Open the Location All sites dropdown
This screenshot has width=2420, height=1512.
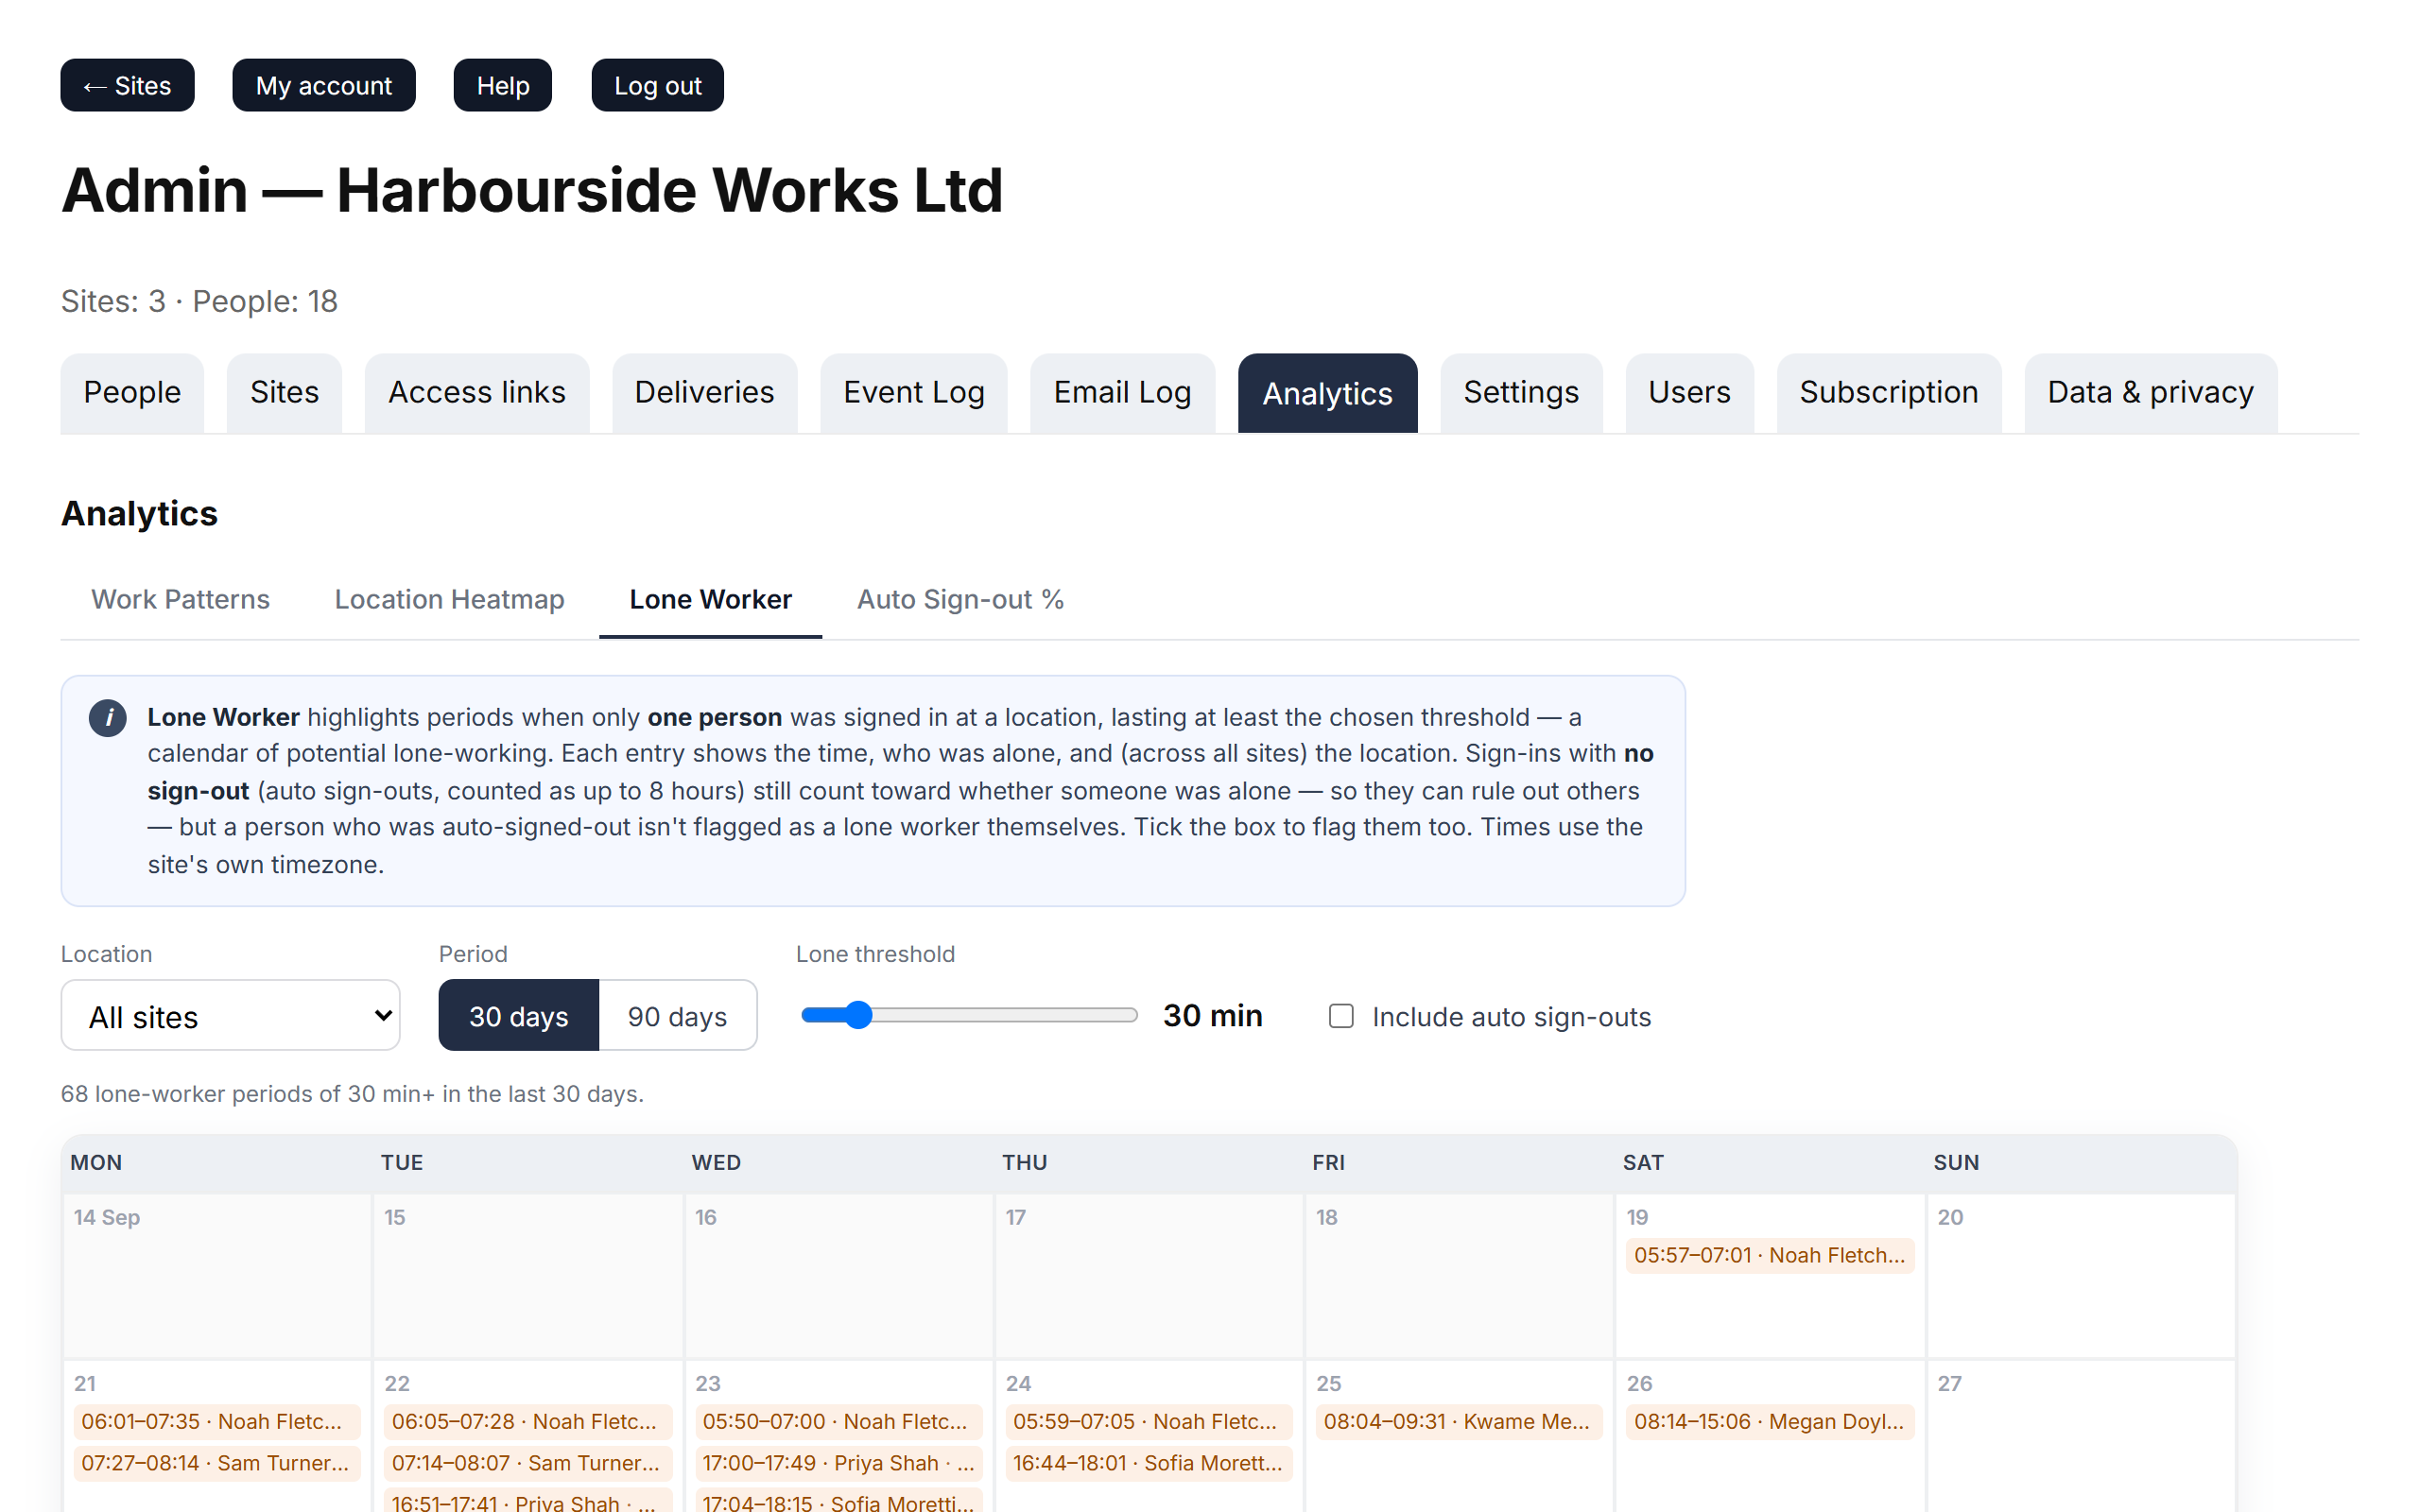pyautogui.click(x=230, y=1015)
